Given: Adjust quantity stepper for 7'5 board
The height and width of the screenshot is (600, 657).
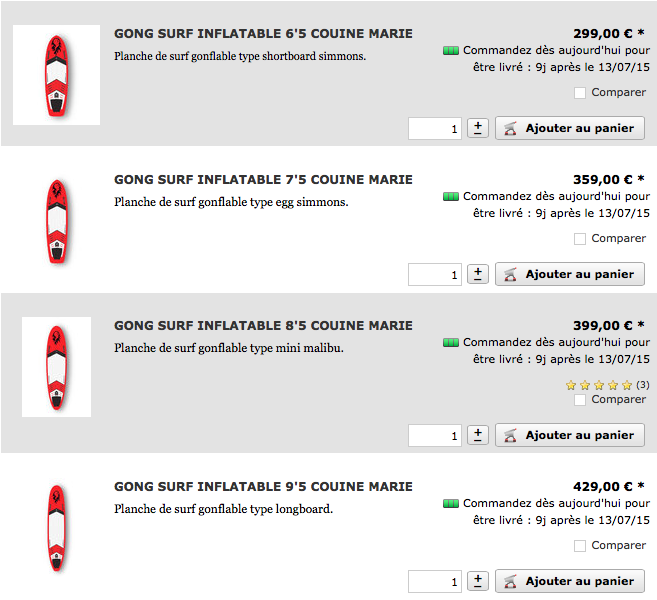Looking at the screenshot, I should (478, 274).
